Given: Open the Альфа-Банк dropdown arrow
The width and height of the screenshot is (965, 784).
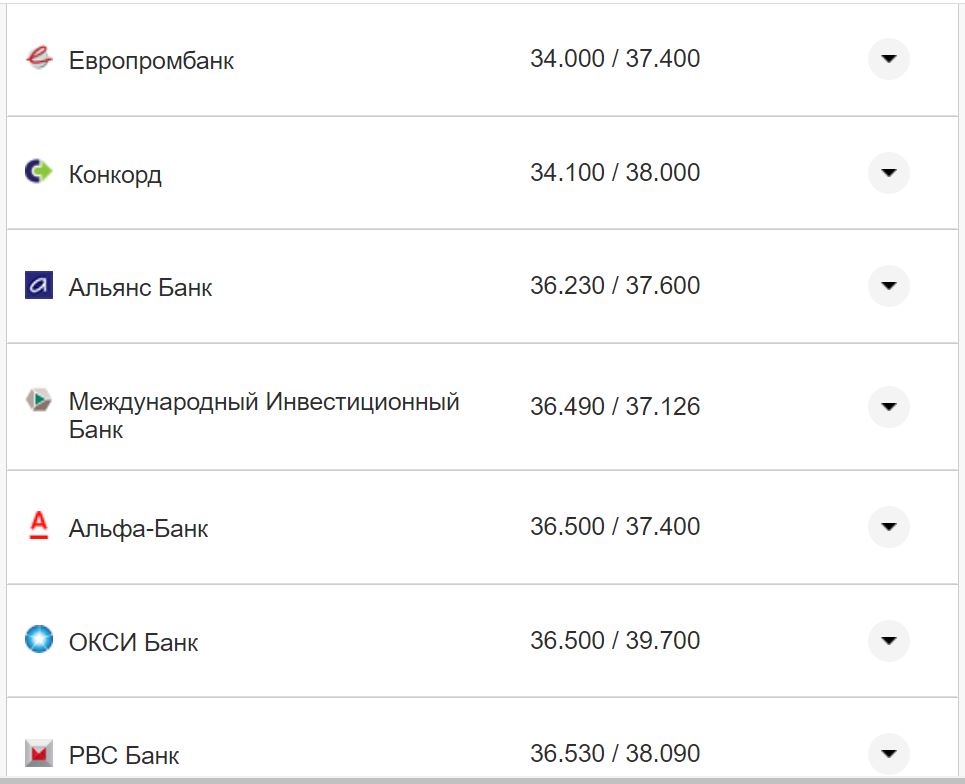Looking at the screenshot, I should point(888,527).
